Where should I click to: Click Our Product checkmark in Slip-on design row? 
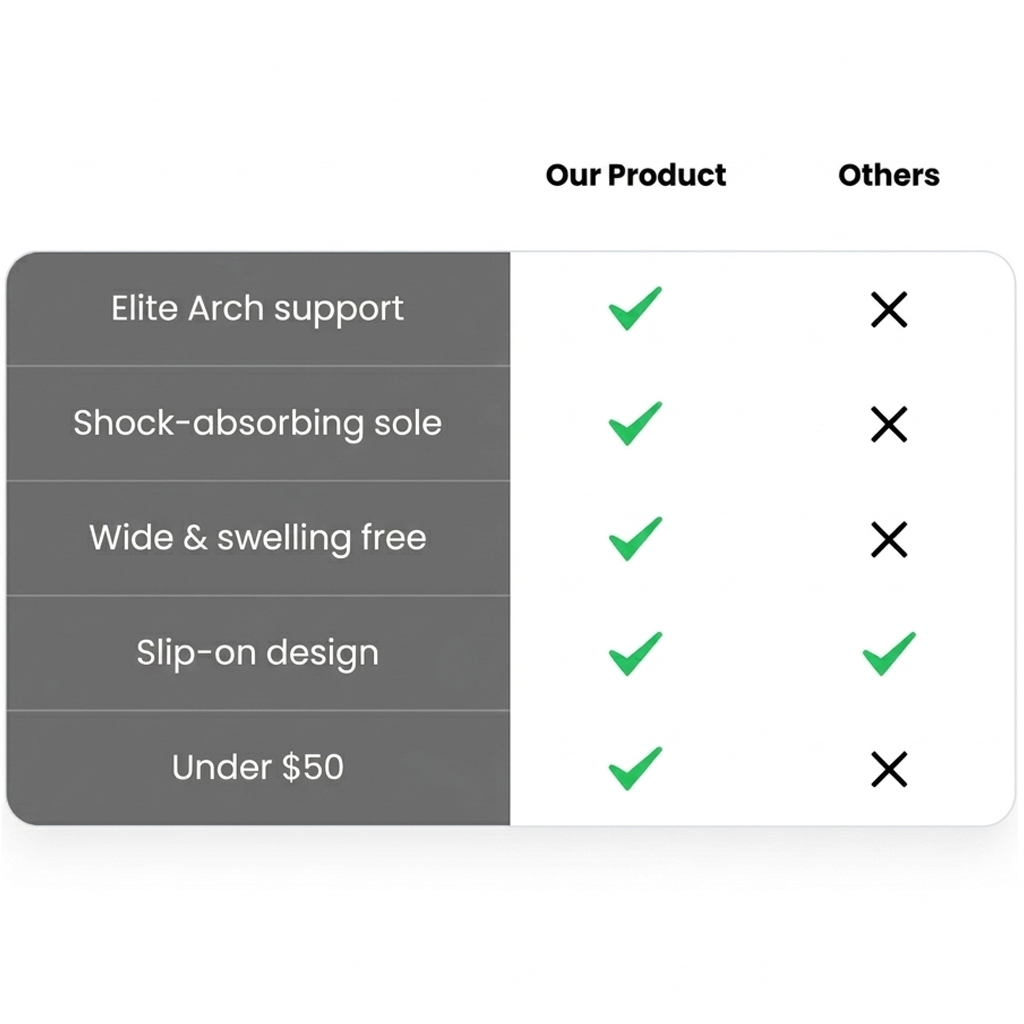coord(635,654)
